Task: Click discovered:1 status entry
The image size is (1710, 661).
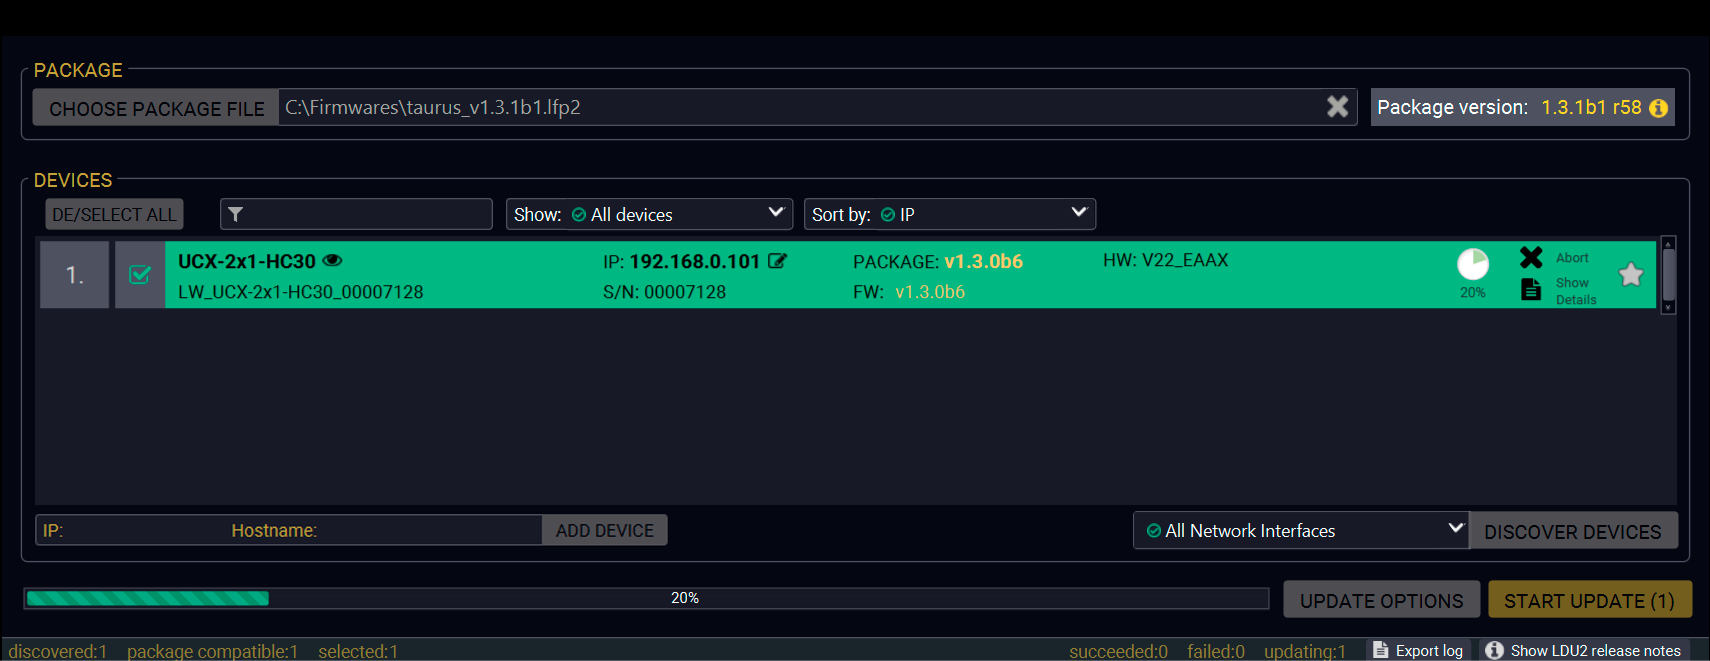Action: pos(58,651)
